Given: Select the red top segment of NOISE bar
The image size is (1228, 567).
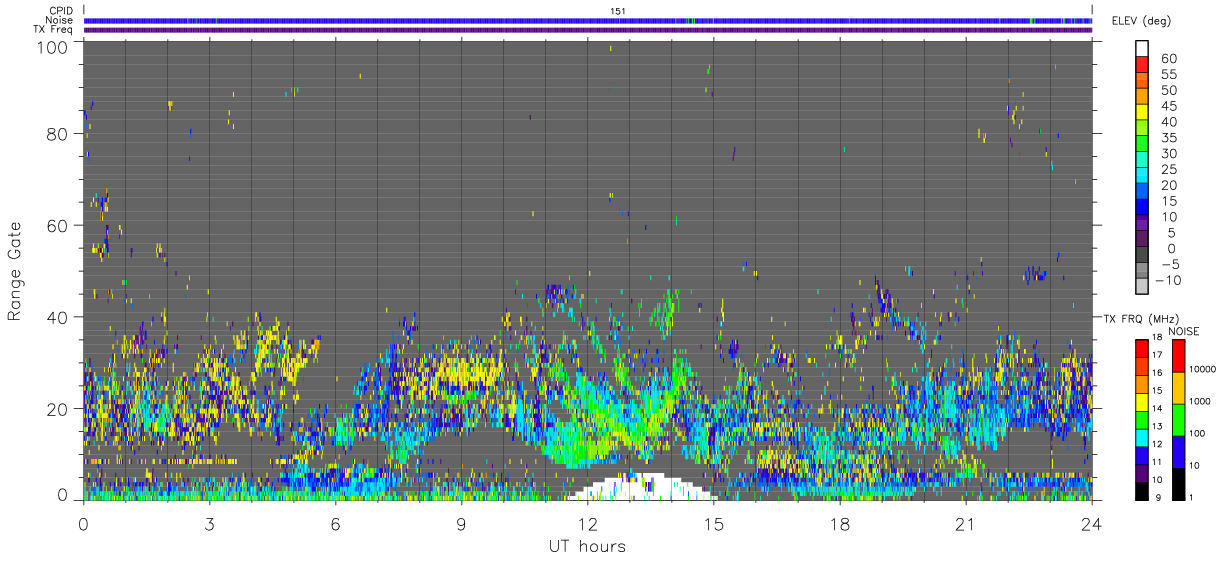Looking at the screenshot, I should [x=1178, y=356].
